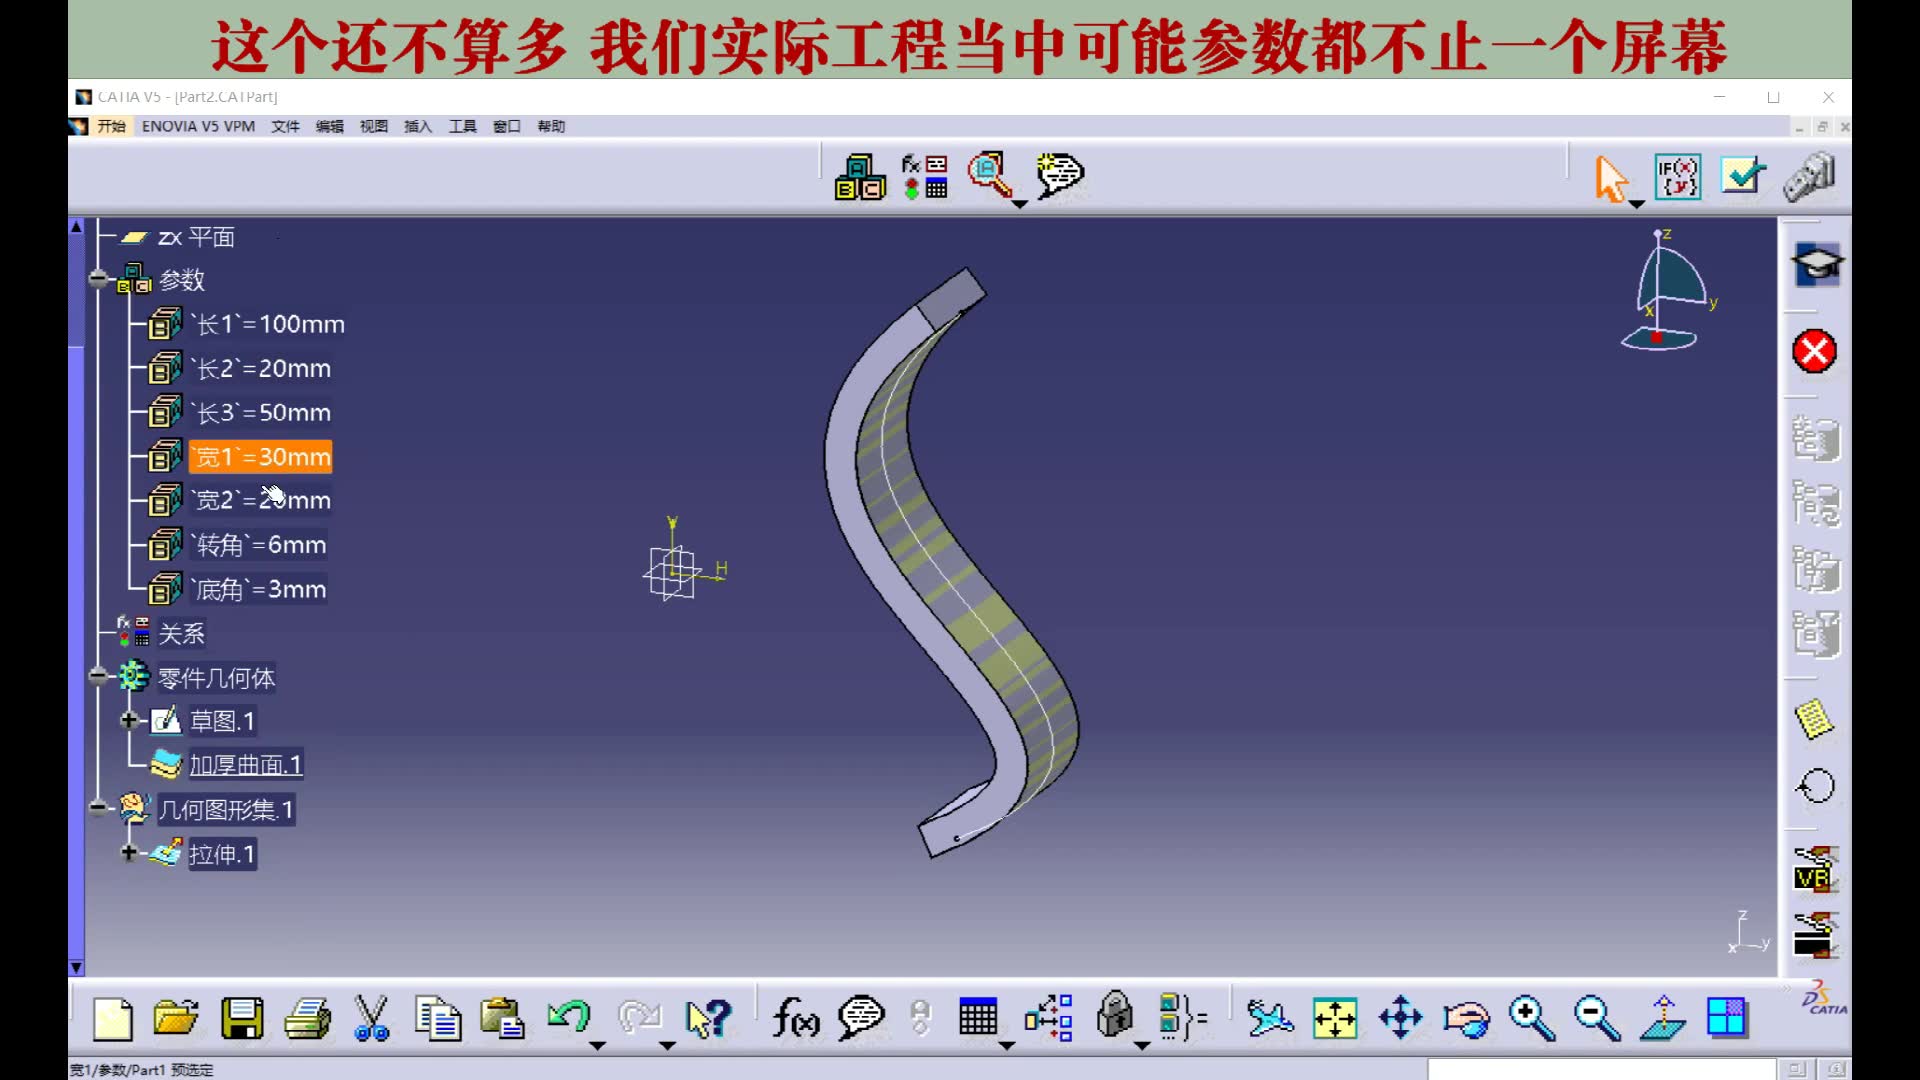Screen dimensions: 1920x1080
Task: Select the Formula f(x) tool
Action: 793,1018
